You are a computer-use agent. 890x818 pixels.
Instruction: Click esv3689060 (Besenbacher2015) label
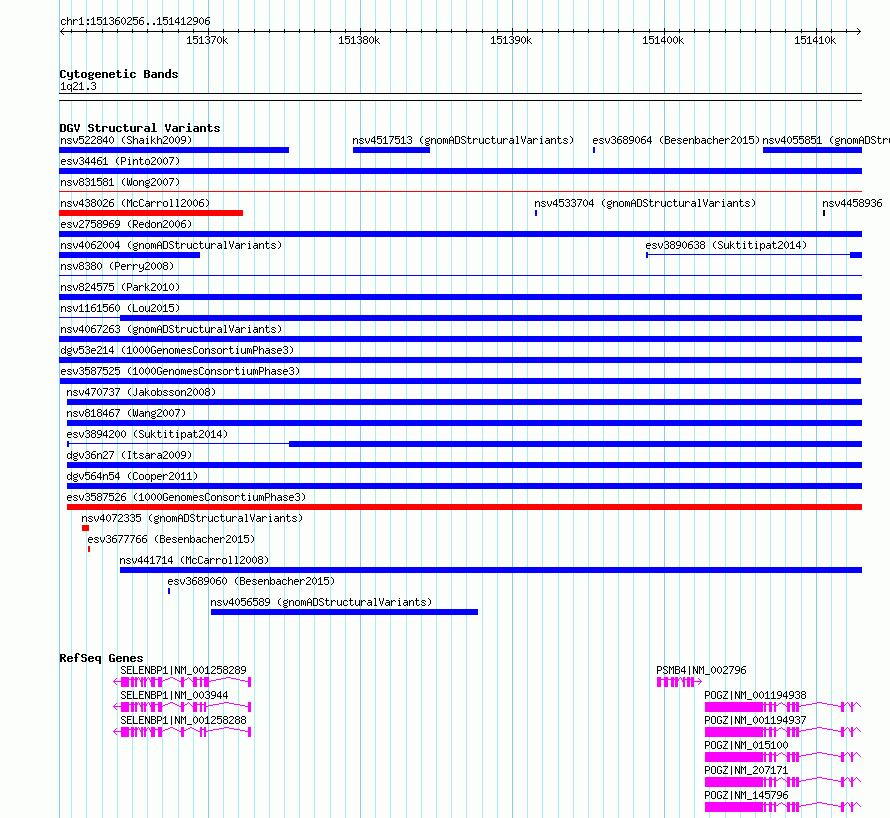click(x=251, y=581)
